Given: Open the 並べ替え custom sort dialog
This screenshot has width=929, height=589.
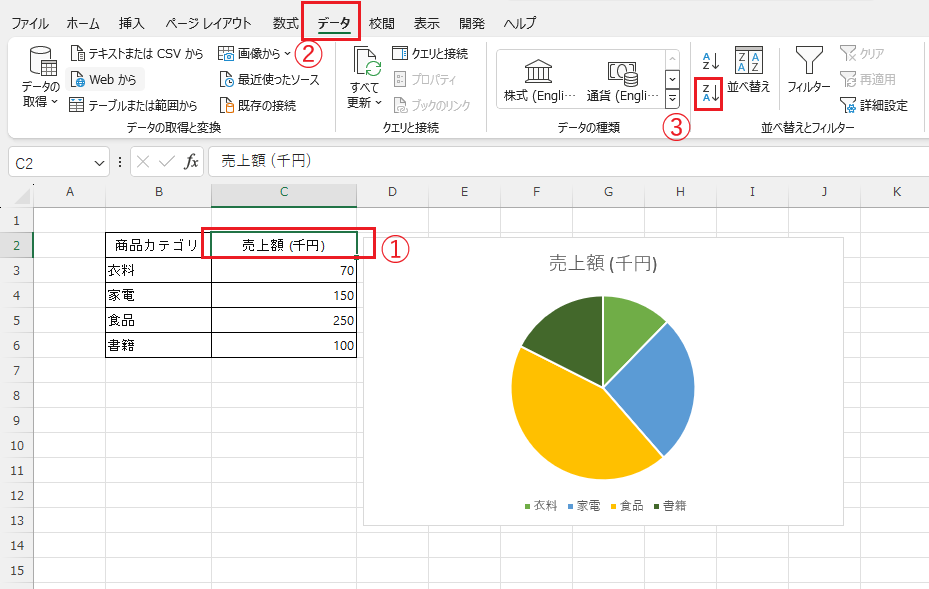Looking at the screenshot, I should (x=749, y=70).
